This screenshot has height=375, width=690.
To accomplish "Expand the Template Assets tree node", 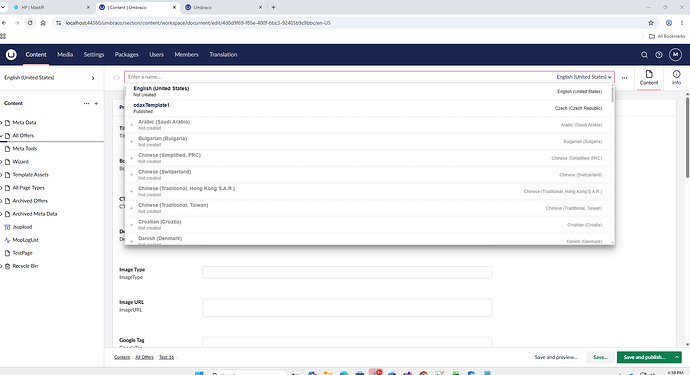I will (x=1, y=175).
